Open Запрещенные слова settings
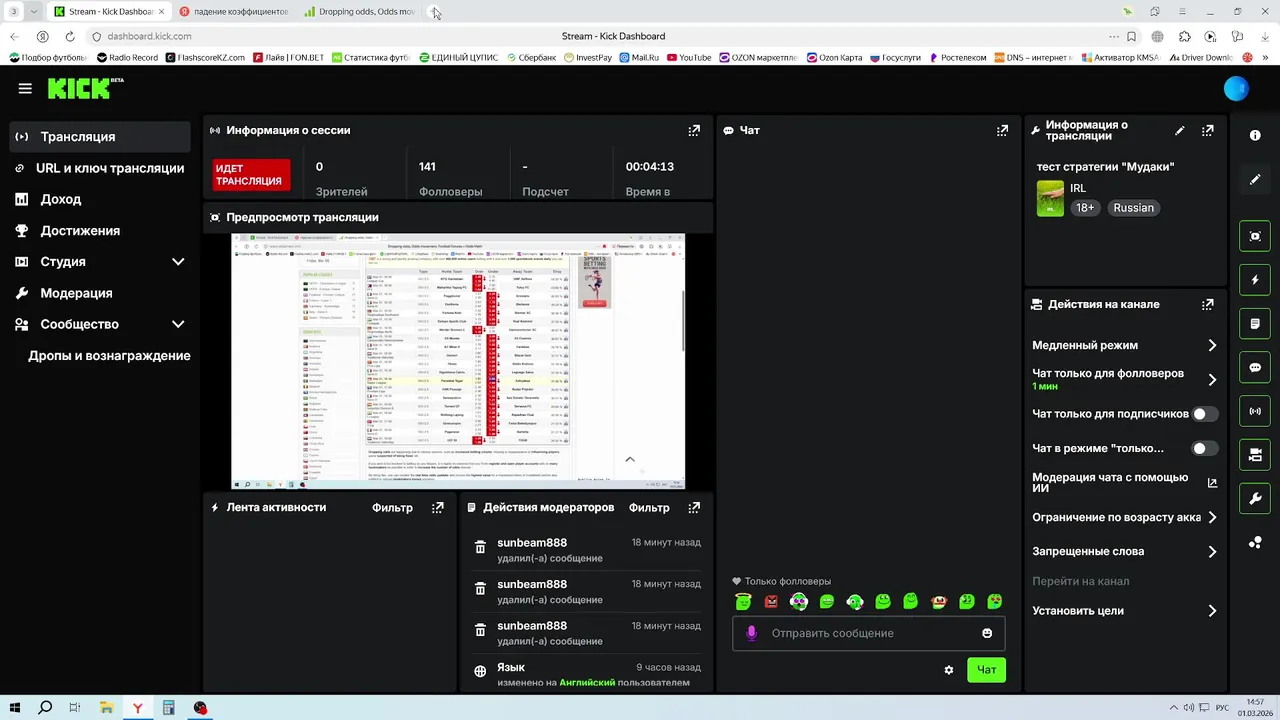The width and height of the screenshot is (1280, 720). pos(1125,551)
